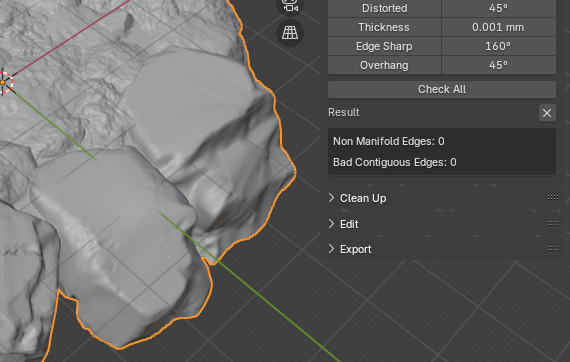
Task: Adjust the Thickness 0.001 mm field
Action: click(498, 27)
